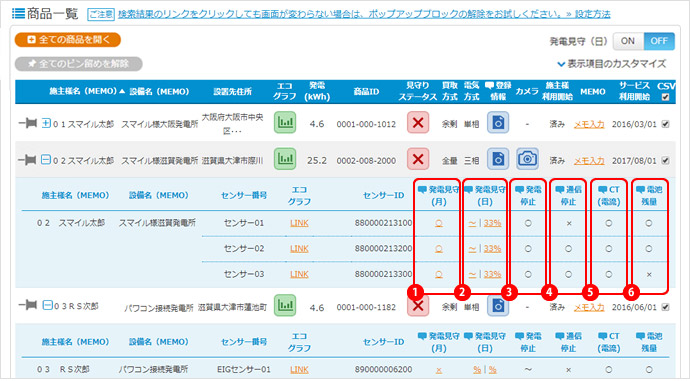Click monthly ○ link for センサー01
690x381 pixels.
click(x=439, y=223)
